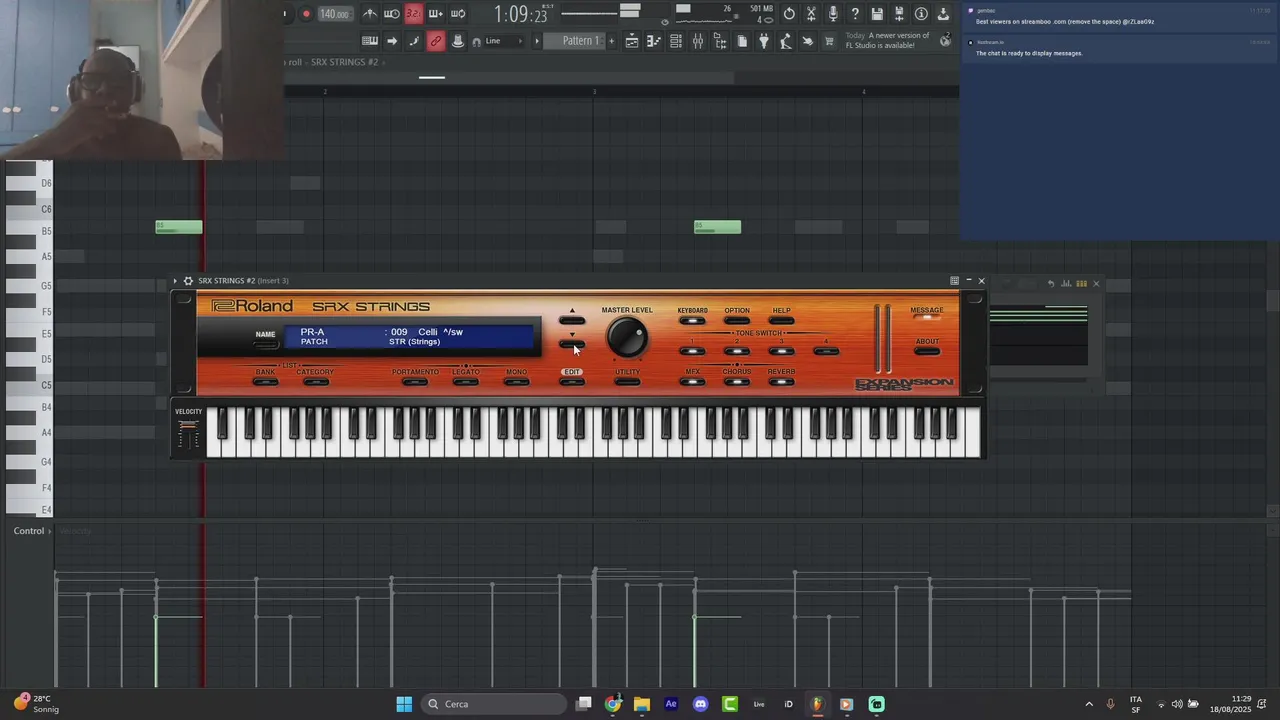Open the Project picker icon
Viewport: 1280px width, 720px height.
[x=742, y=41]
